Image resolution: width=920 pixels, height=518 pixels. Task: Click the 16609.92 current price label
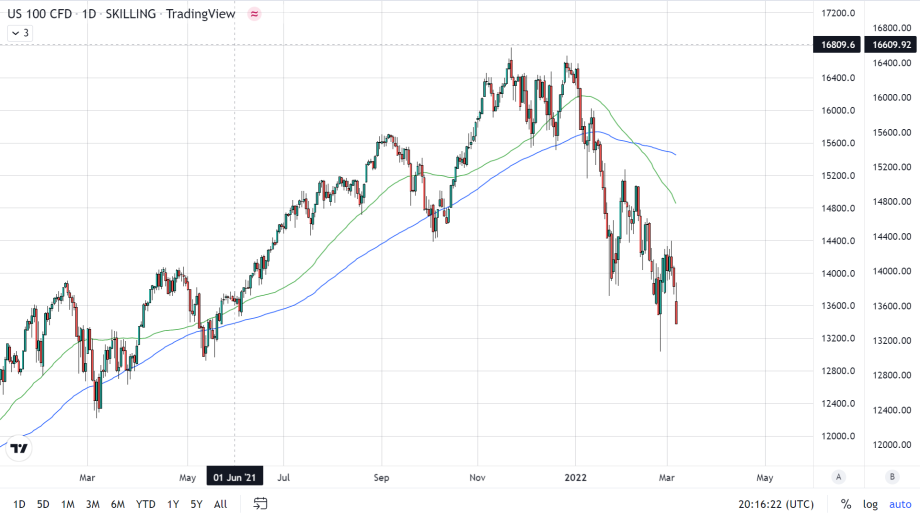point(892,45)
